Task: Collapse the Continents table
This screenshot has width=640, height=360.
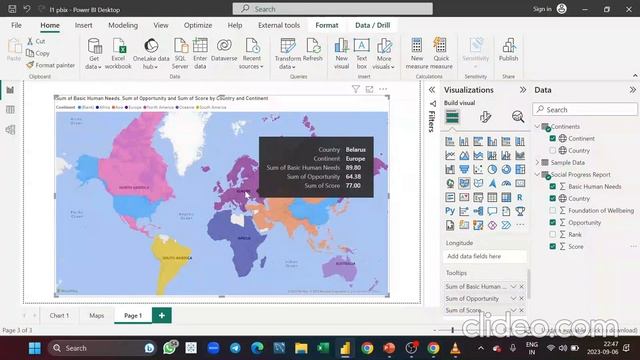Action: (x=538, y=127)
